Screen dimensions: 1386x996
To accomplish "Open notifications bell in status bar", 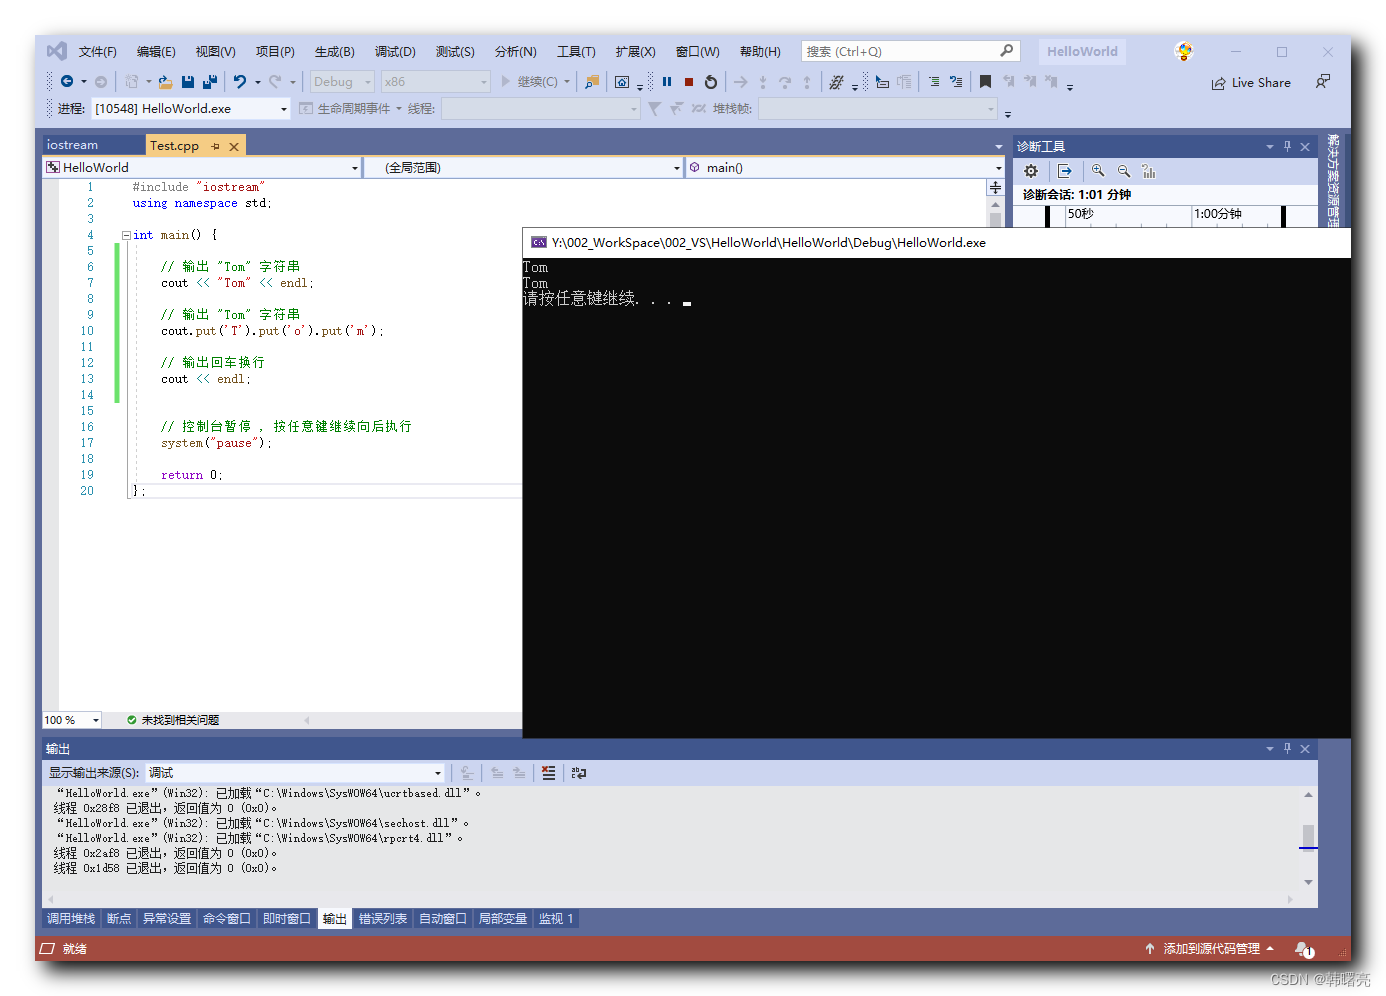I will coord(1304,949).
